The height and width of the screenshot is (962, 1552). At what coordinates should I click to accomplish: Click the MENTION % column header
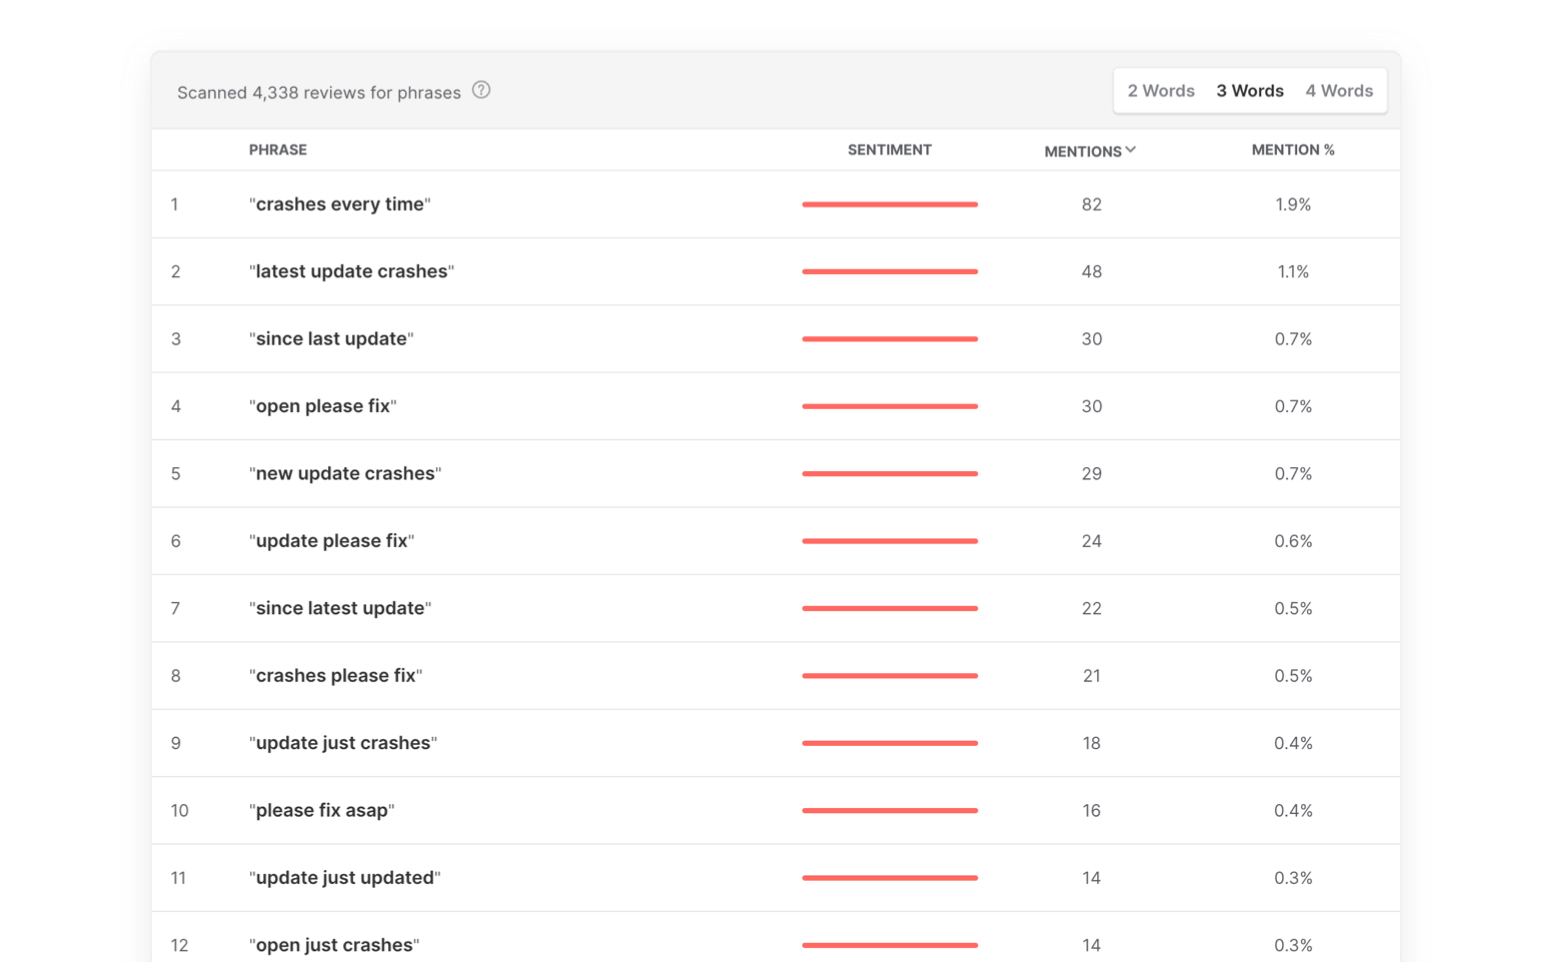1293,150
